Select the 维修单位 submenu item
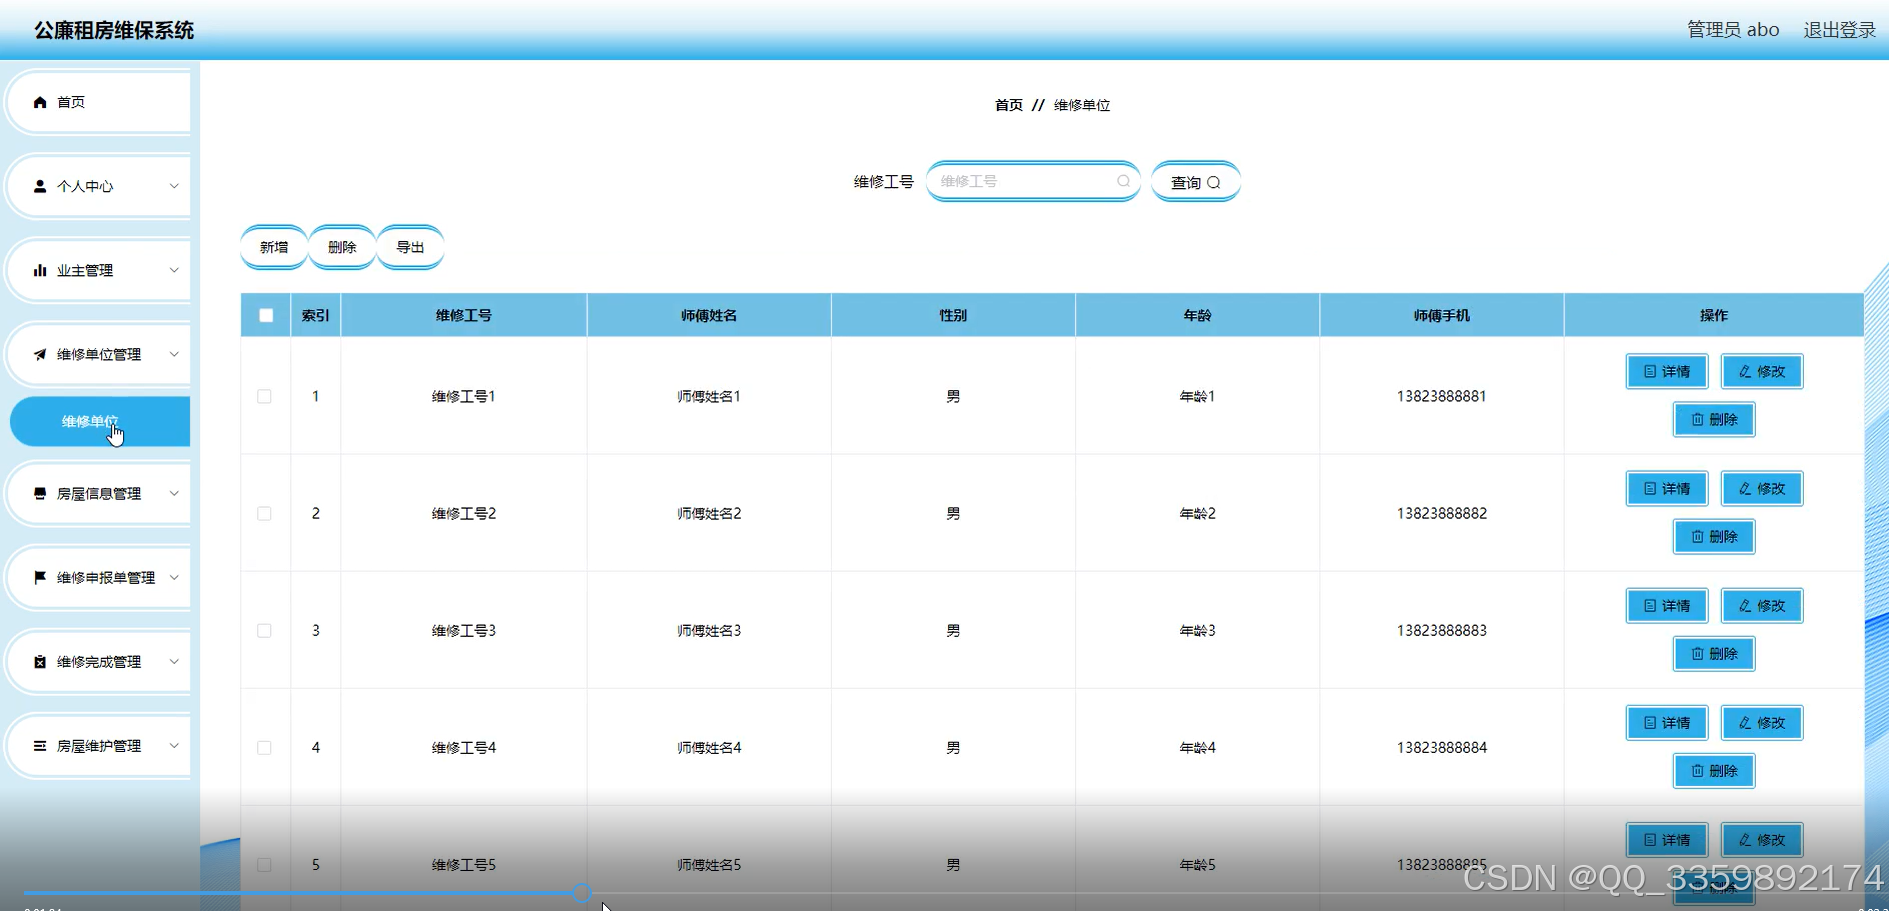Viewport: 1889px width, 911px height. pos(100,421)
